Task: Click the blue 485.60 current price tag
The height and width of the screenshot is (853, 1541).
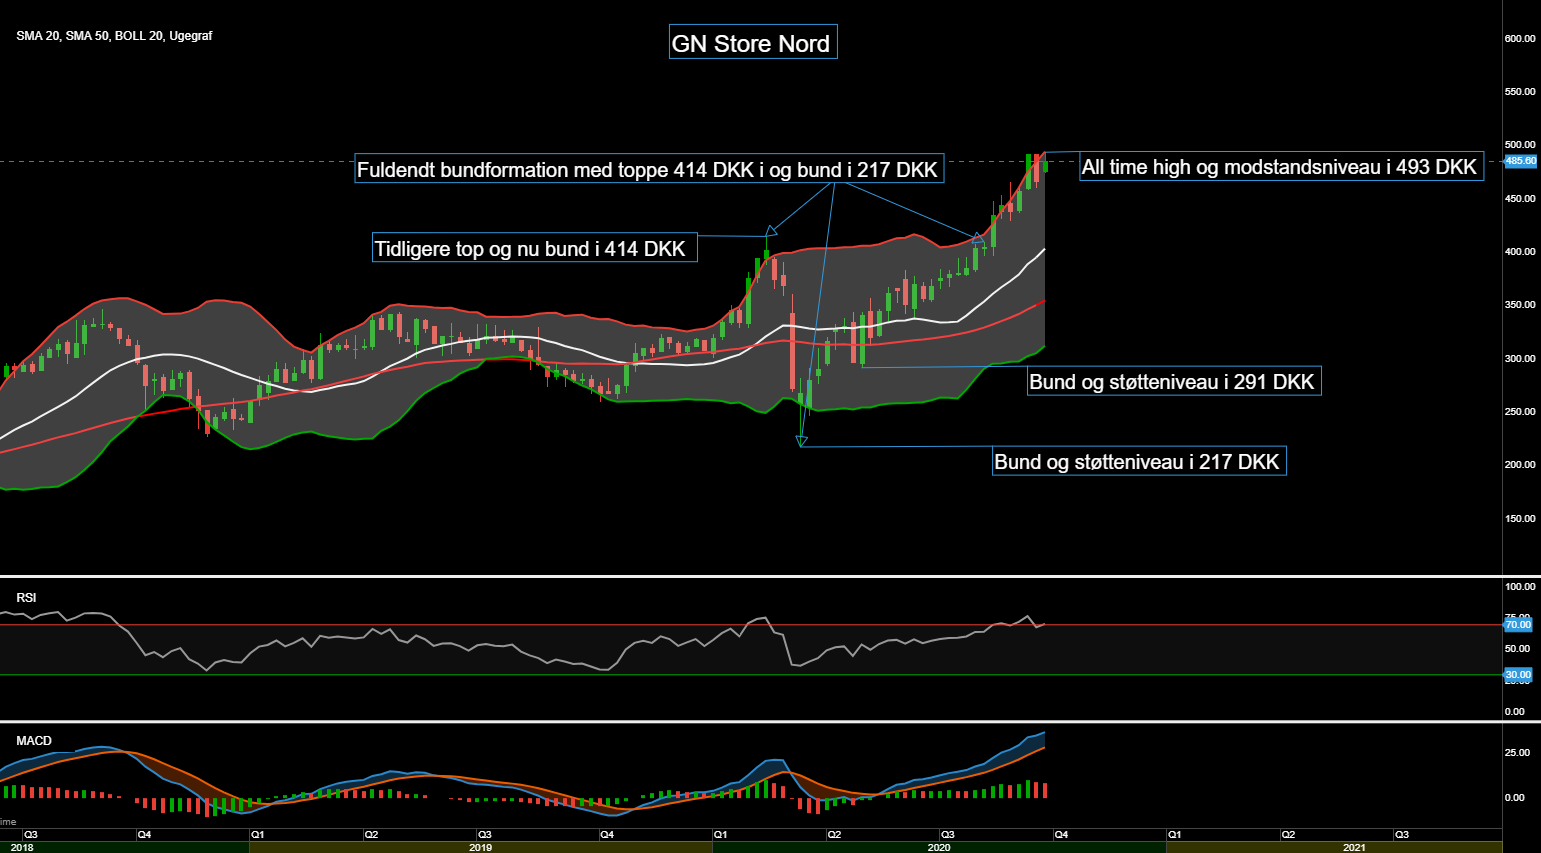Action: [1520, 161]
